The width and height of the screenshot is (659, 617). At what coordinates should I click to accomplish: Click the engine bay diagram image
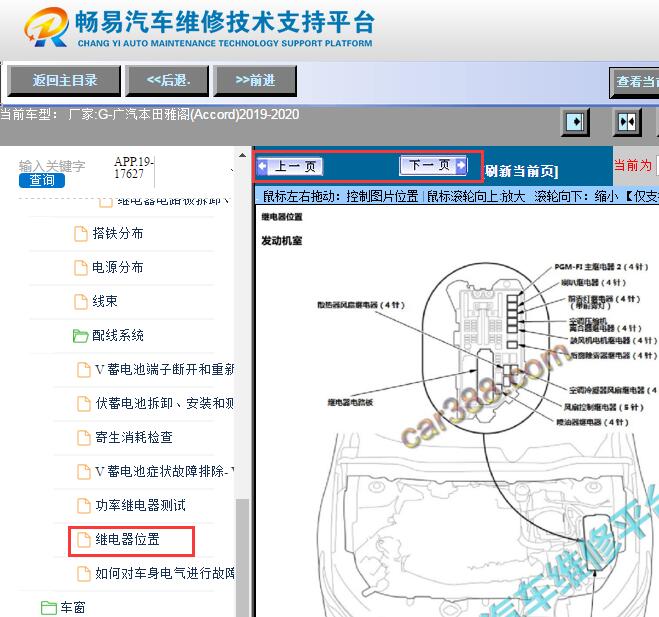(488, 437)
